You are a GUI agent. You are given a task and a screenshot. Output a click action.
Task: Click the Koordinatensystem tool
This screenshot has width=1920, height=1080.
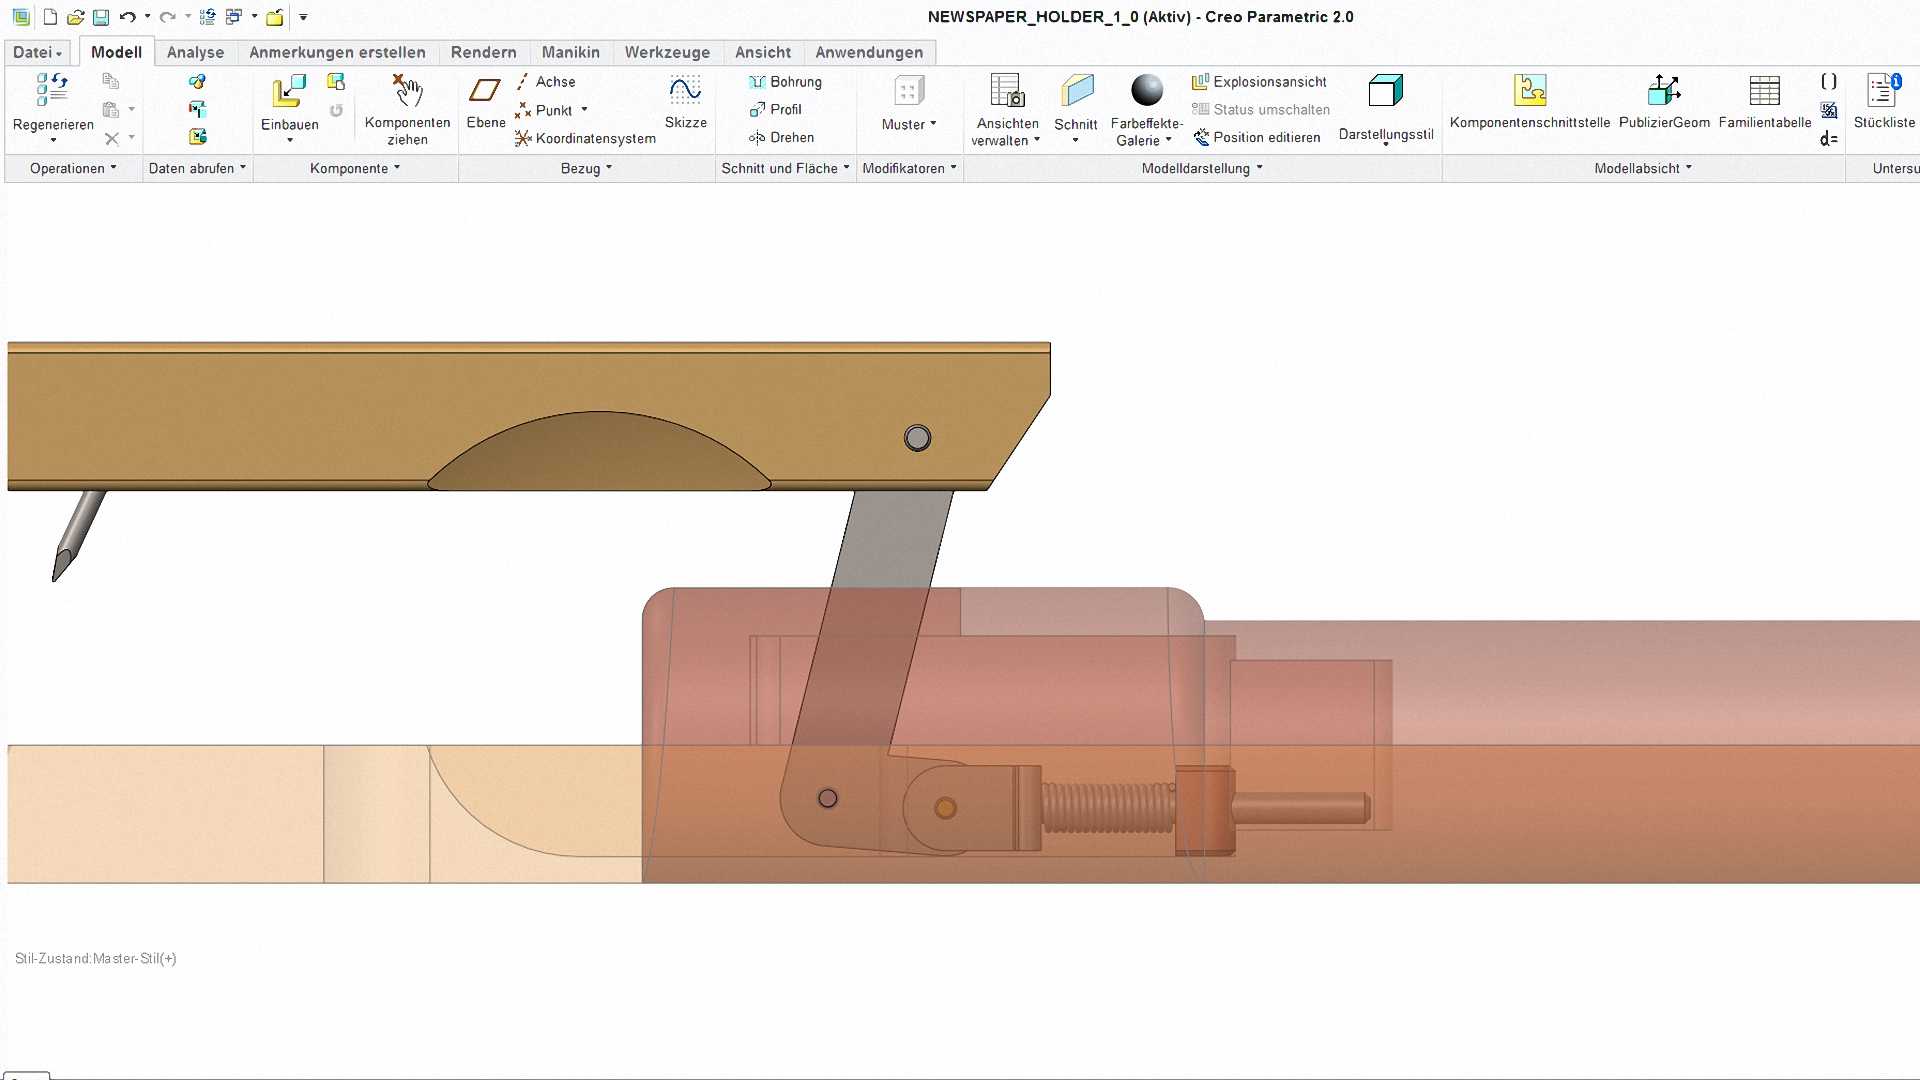coord(586,138)
